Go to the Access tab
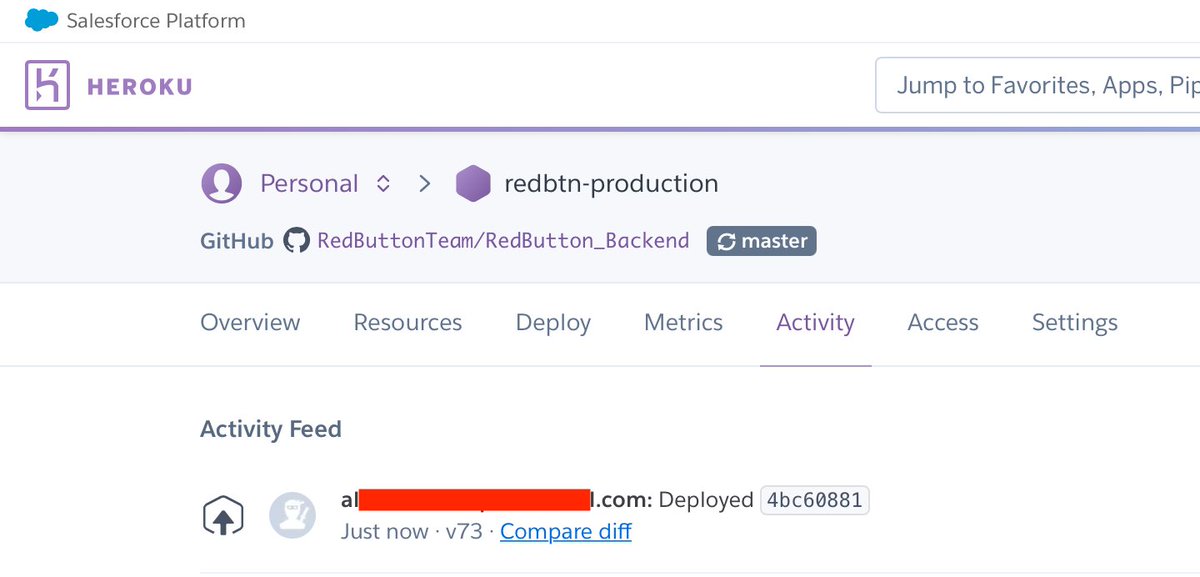This screenshot has width=1200, height=577. click(943, 323)
